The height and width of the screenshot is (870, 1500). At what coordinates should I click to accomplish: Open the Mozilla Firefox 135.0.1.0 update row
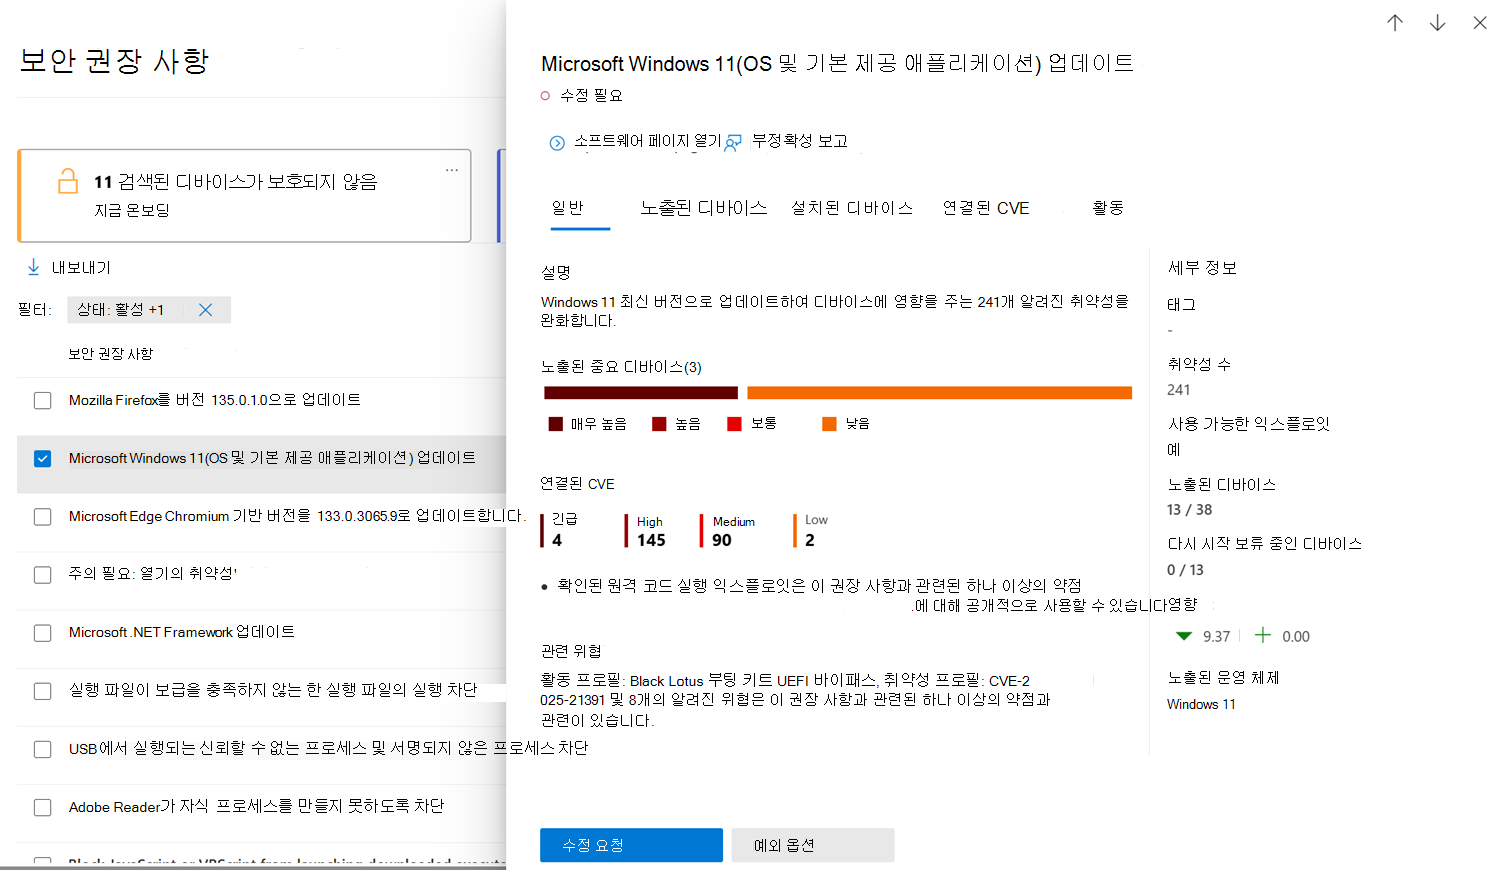click(x=215, y=400)
